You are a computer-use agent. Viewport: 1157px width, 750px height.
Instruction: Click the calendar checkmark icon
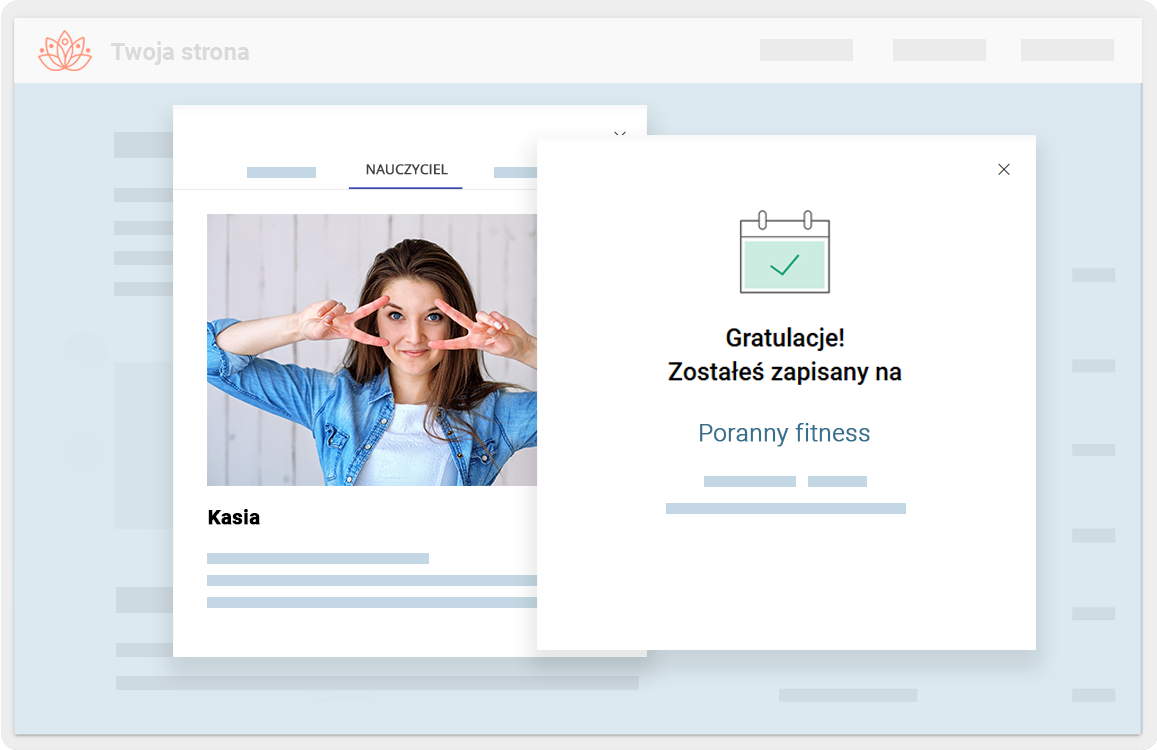(x=784, y=252)
